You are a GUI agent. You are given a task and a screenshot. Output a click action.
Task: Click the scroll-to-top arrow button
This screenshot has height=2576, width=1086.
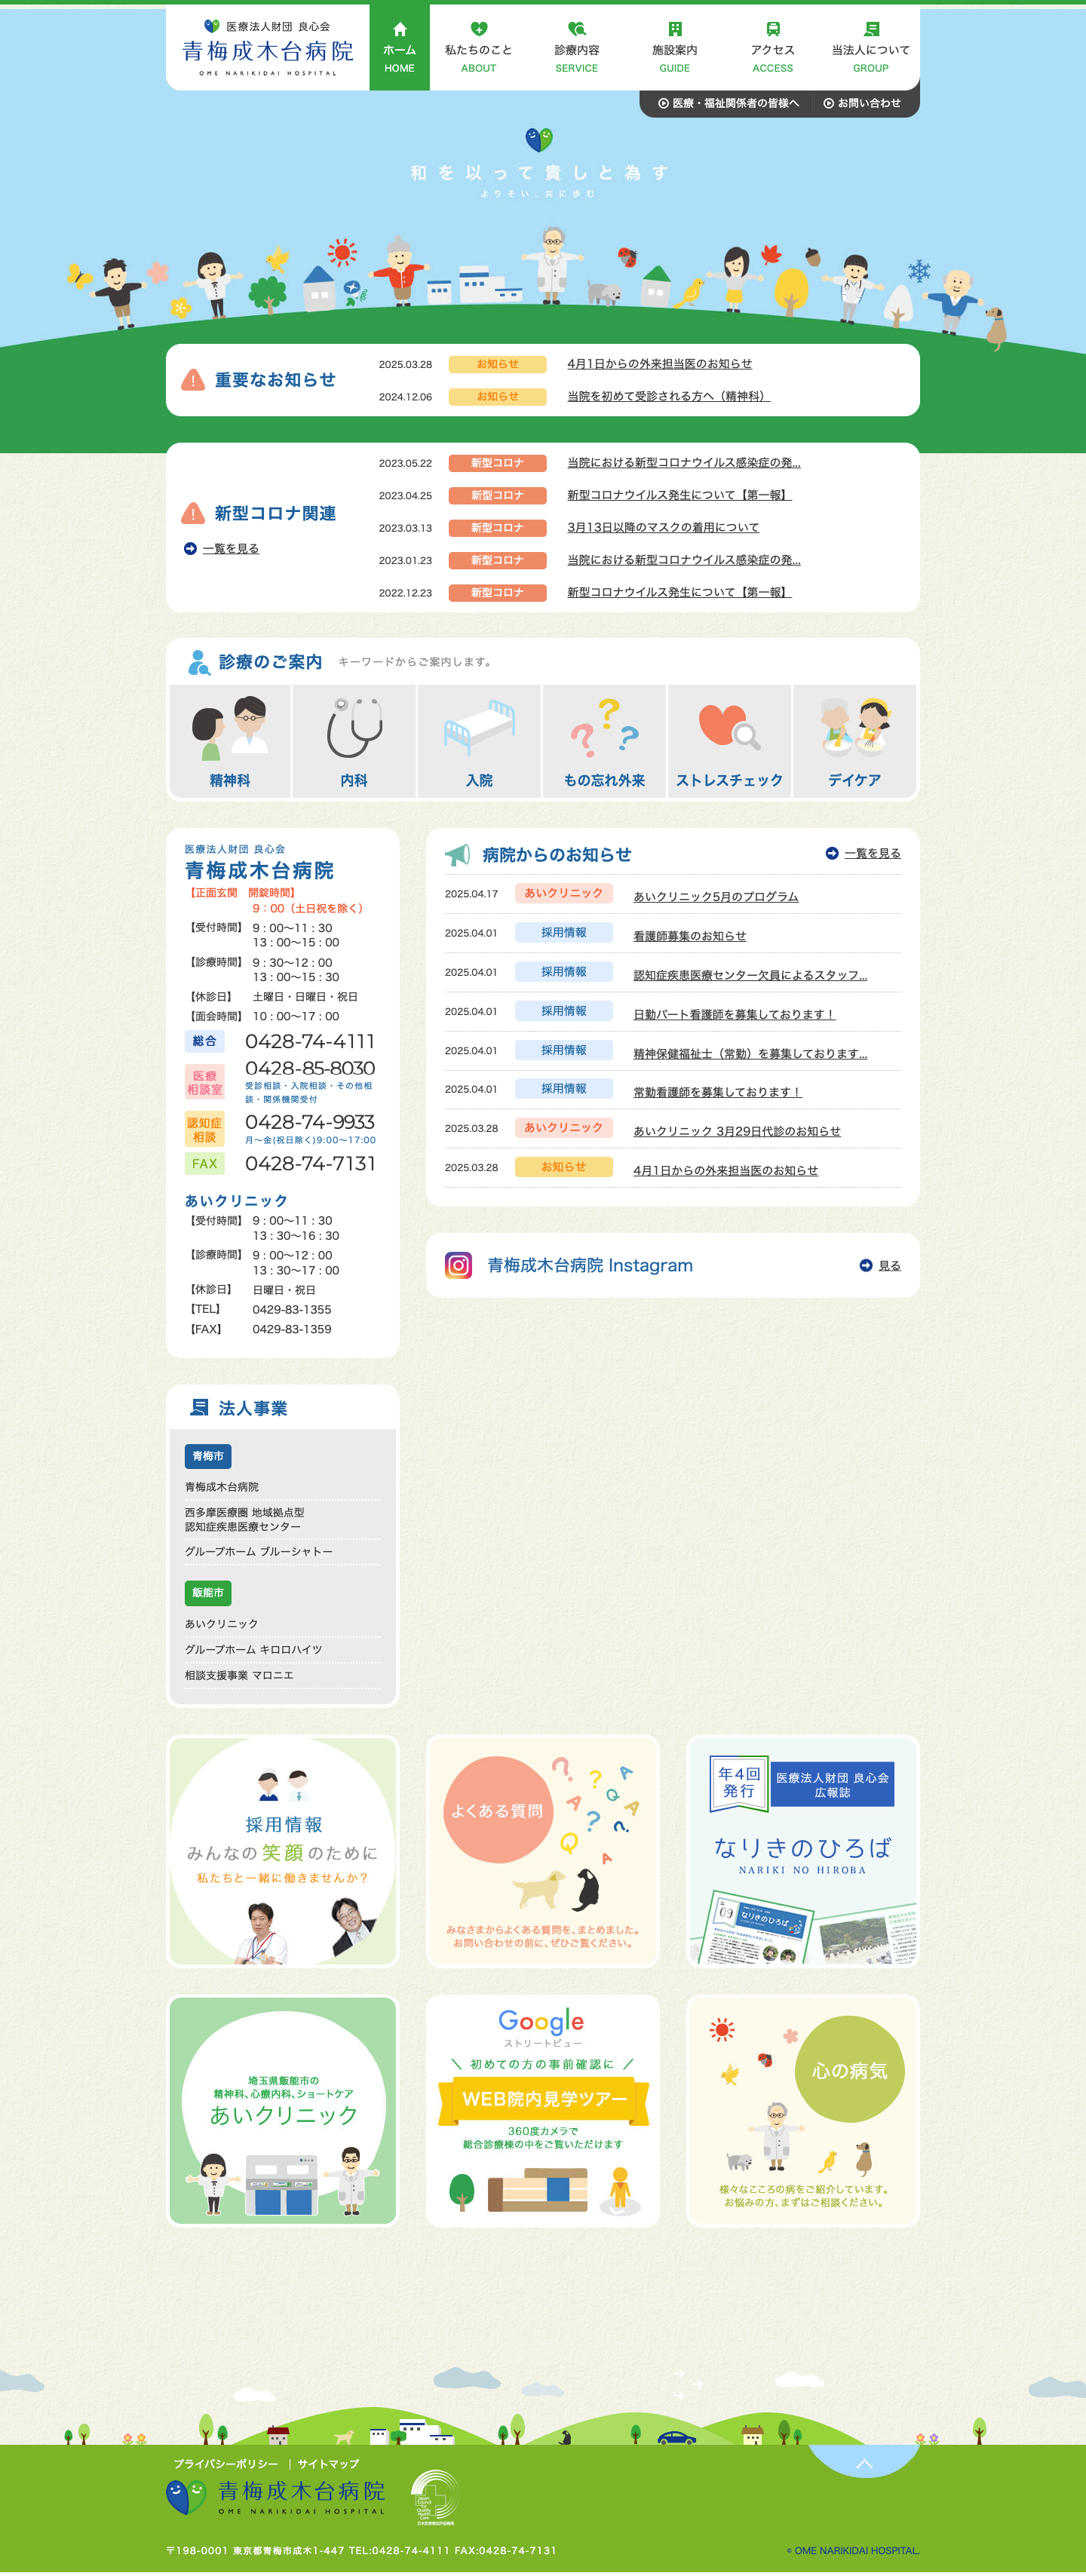tap(864, 2462)
